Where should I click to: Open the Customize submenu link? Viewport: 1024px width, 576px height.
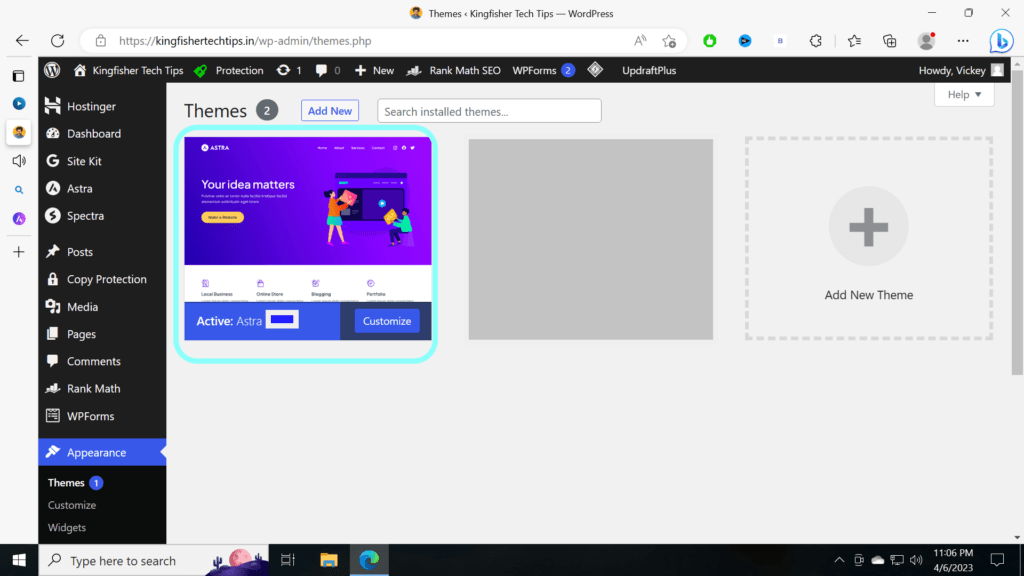72,505
